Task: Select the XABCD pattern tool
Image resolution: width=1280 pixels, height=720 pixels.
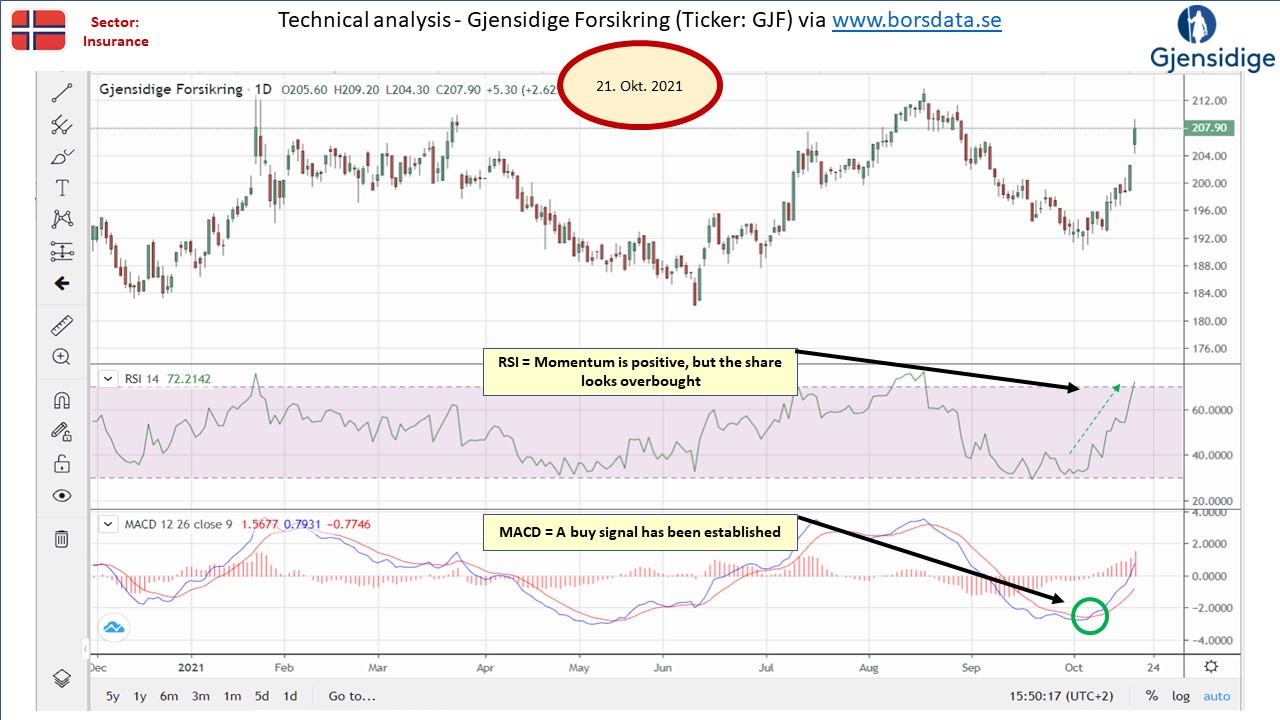Action: tap(62, 219)
